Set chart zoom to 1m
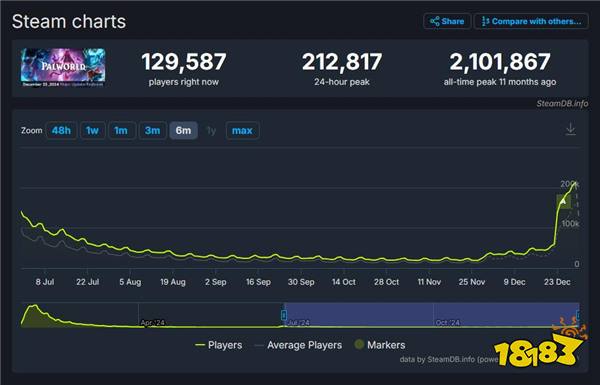Viewport: 600px width, 385px height. [x=121, y=131]
